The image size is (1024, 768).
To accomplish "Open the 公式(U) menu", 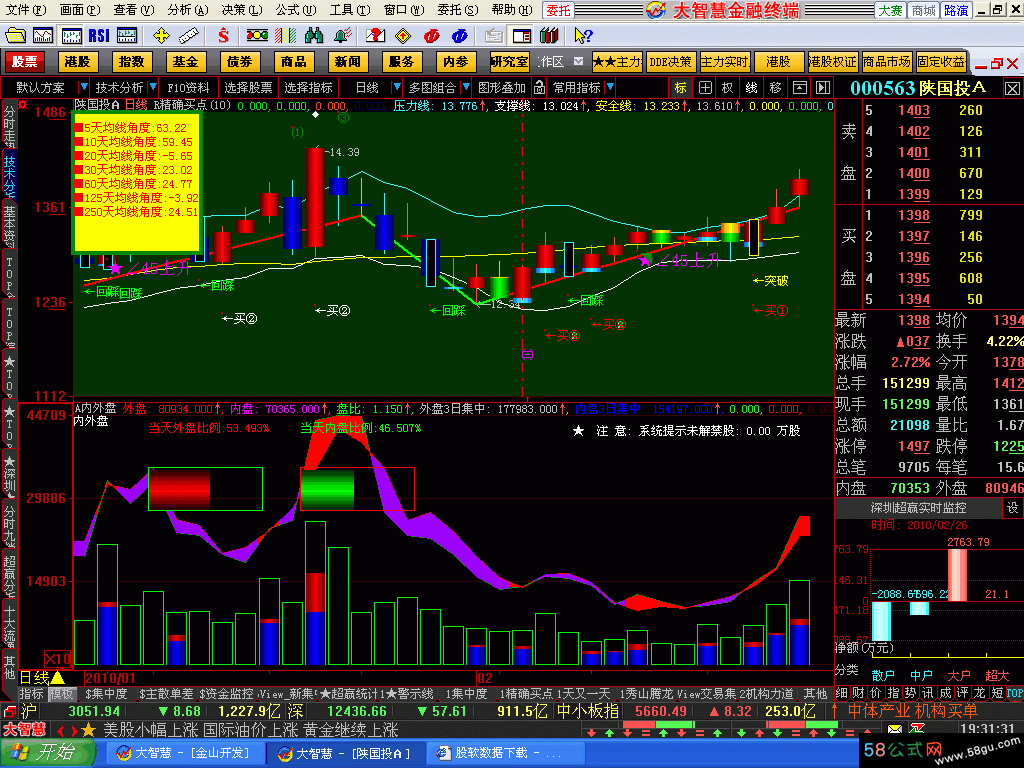I will coord(295,10).
